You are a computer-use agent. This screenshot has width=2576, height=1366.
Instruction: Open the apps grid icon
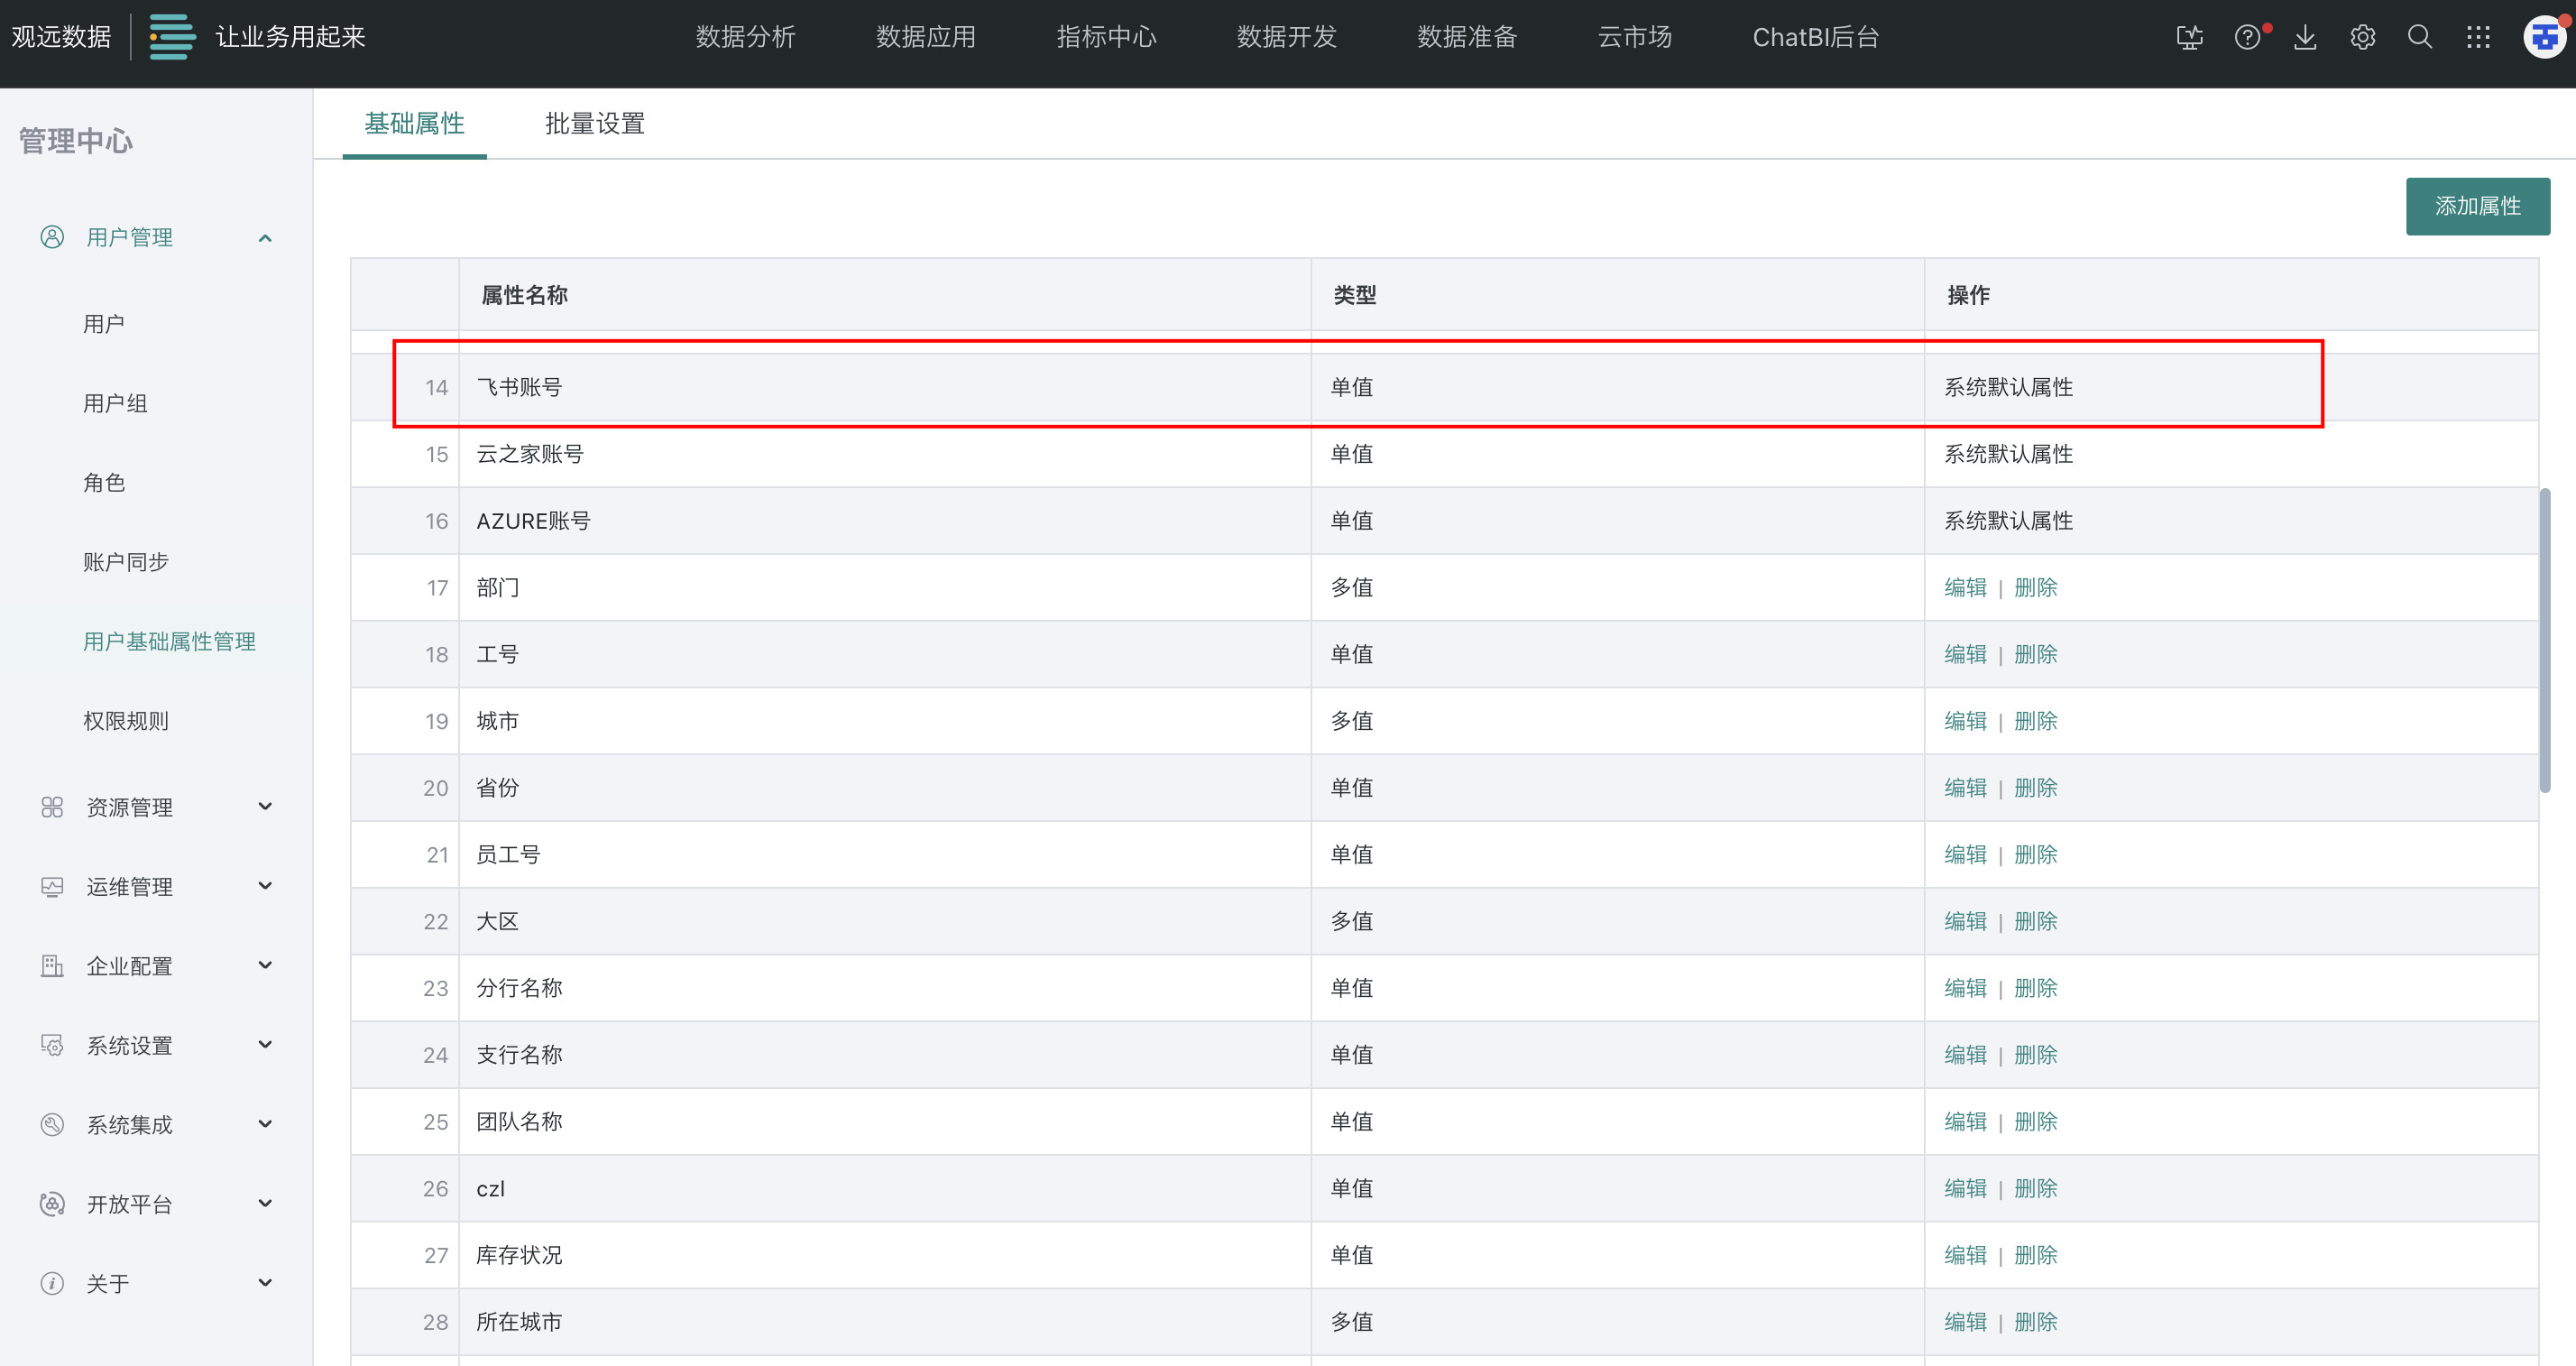pyautogui.click(x=2478, y=38)
